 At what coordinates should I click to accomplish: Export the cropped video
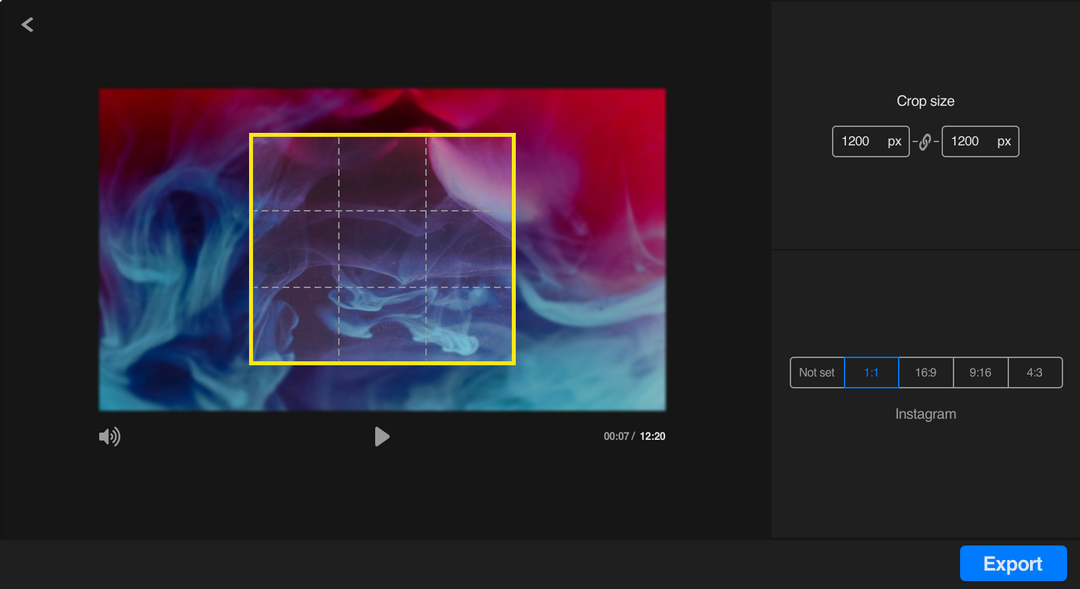(1013, 563)
